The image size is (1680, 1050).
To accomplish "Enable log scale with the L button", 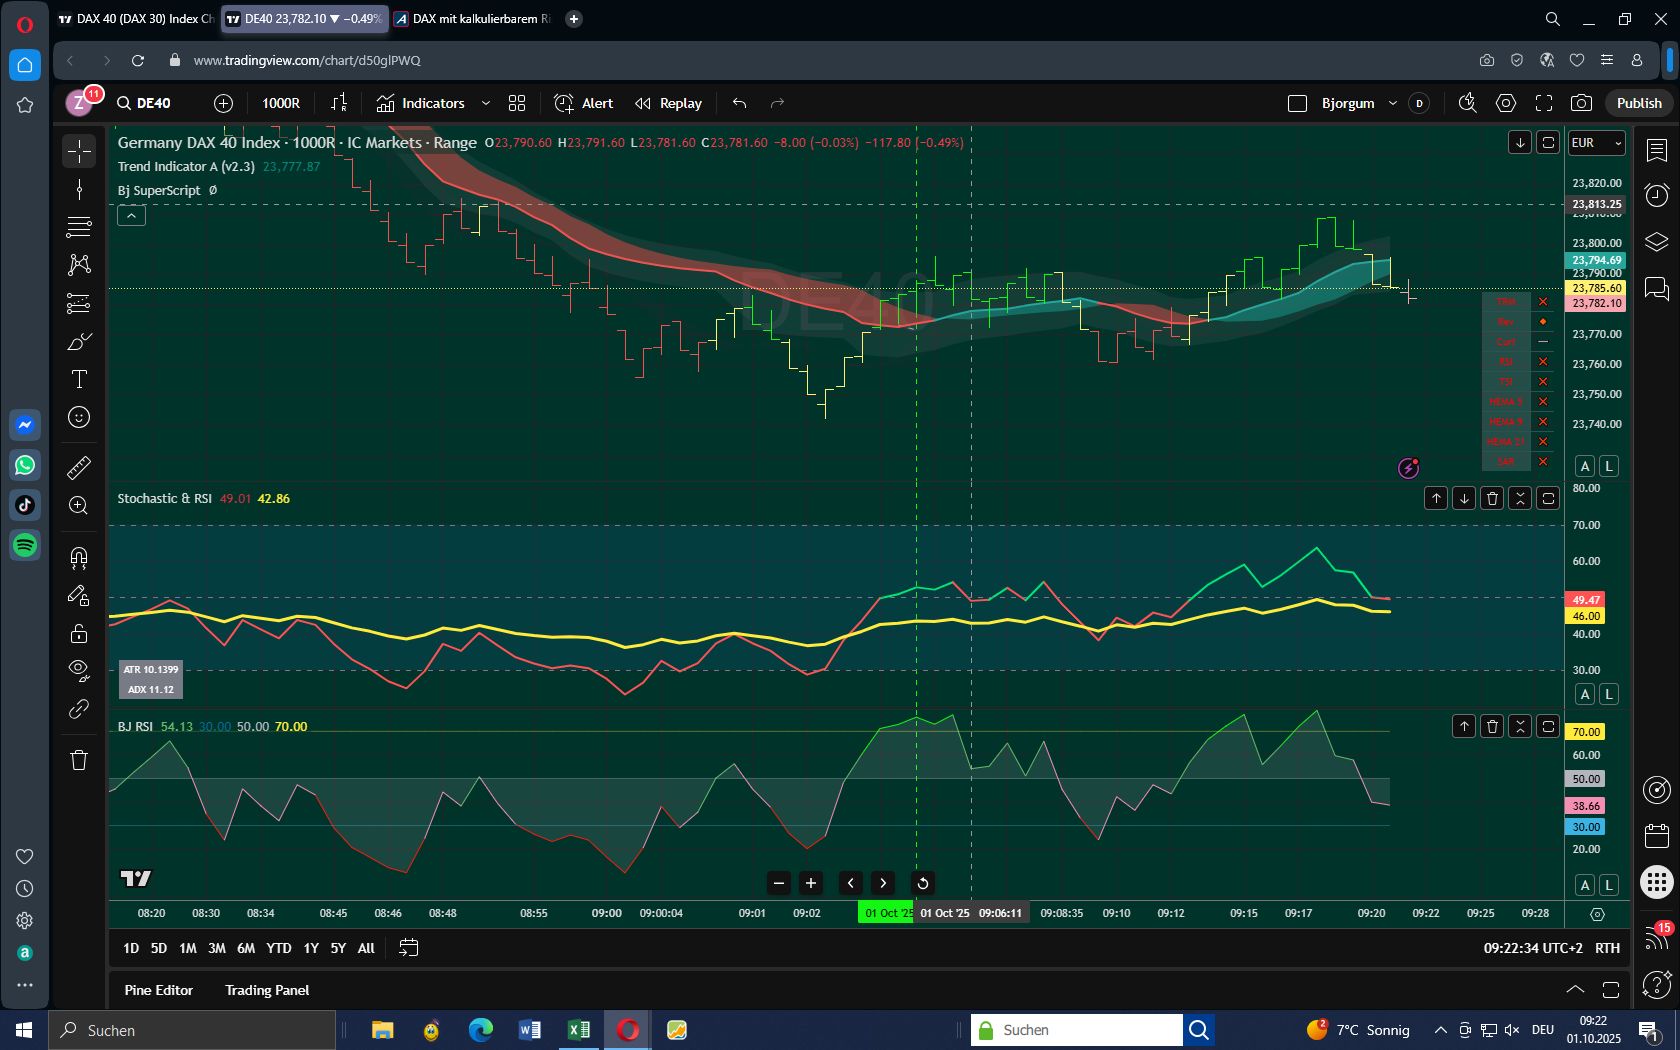I will pos(1610,466).
